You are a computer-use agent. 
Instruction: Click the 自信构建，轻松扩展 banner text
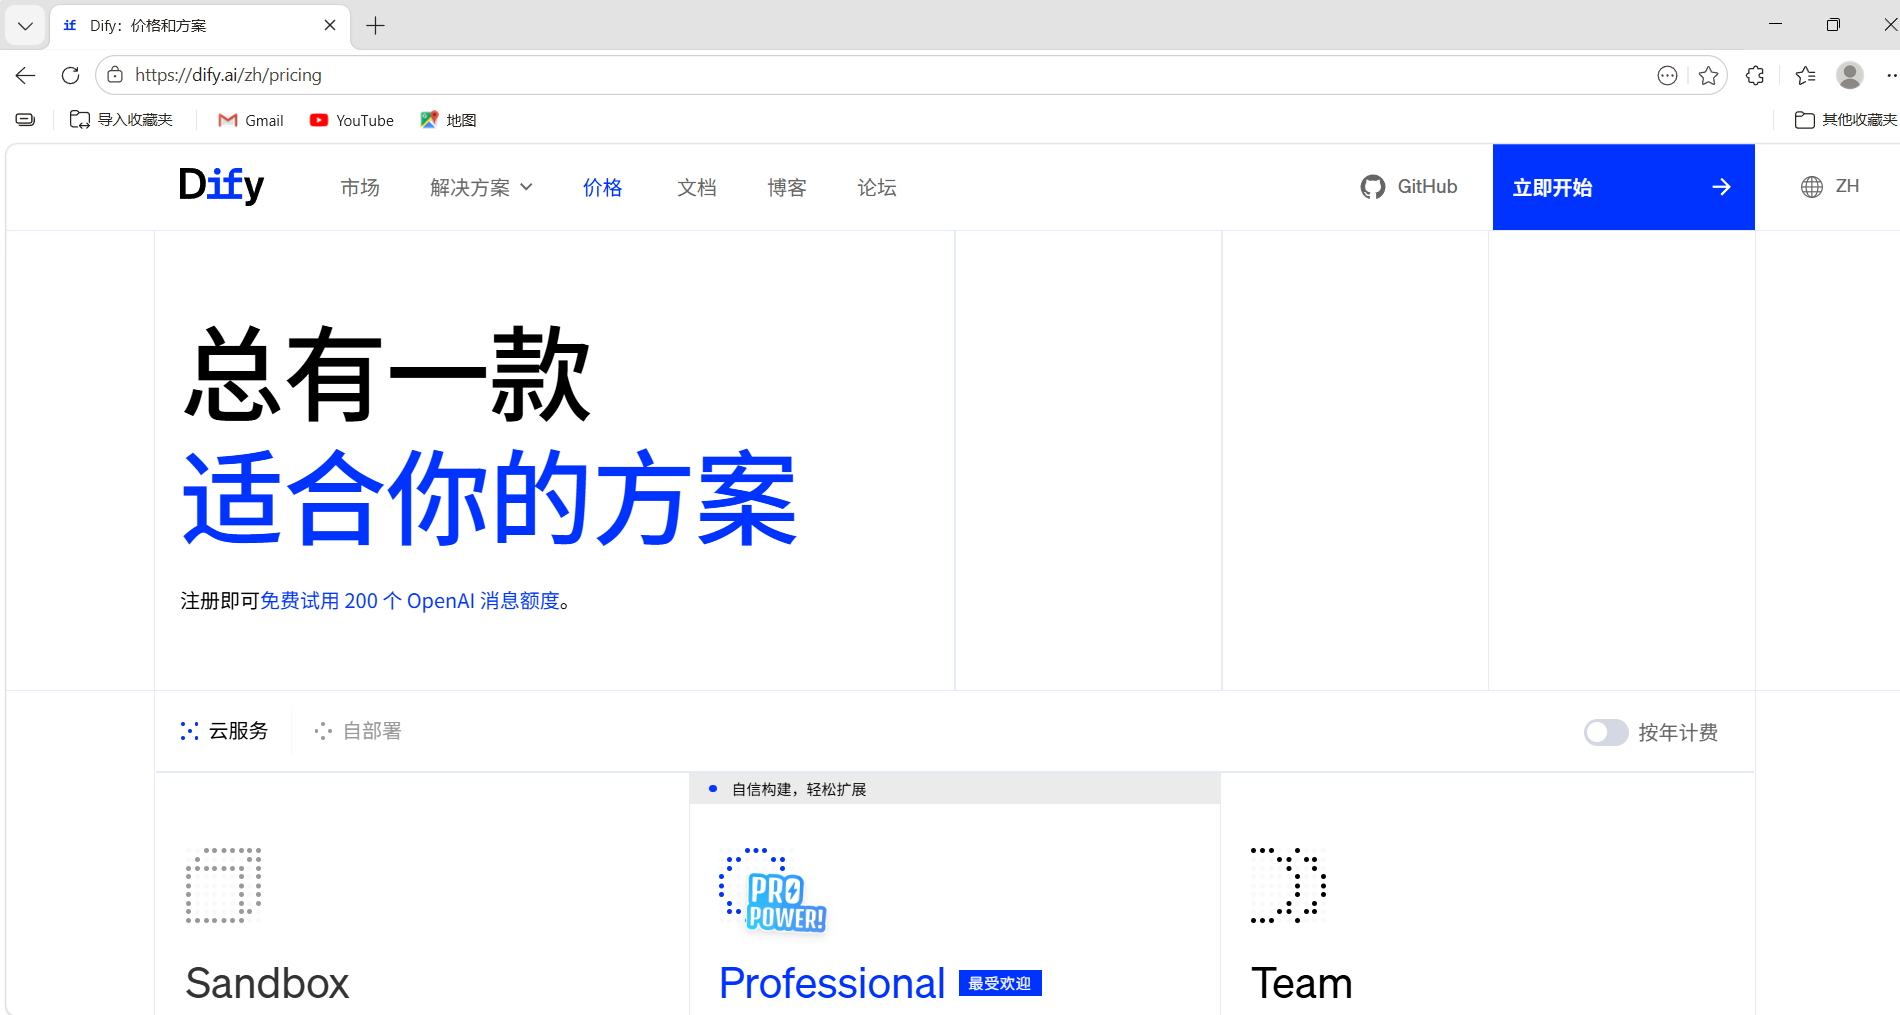[x=799, y=789]
